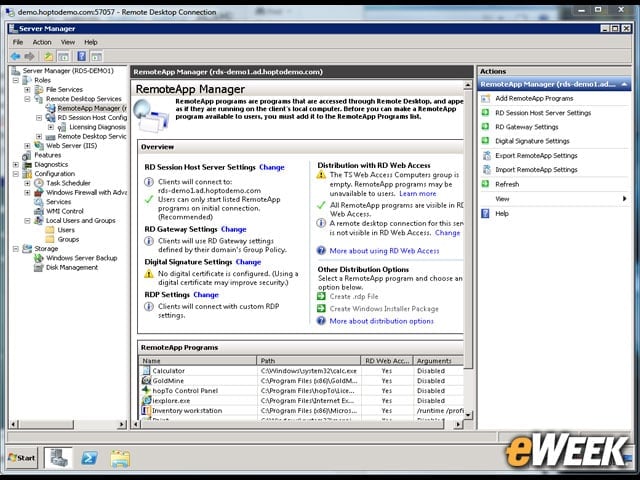Click the Server Manager taskbar icon
Image resolution: width=640 pixels, height=480 pixels.
[x=58, y=458]
